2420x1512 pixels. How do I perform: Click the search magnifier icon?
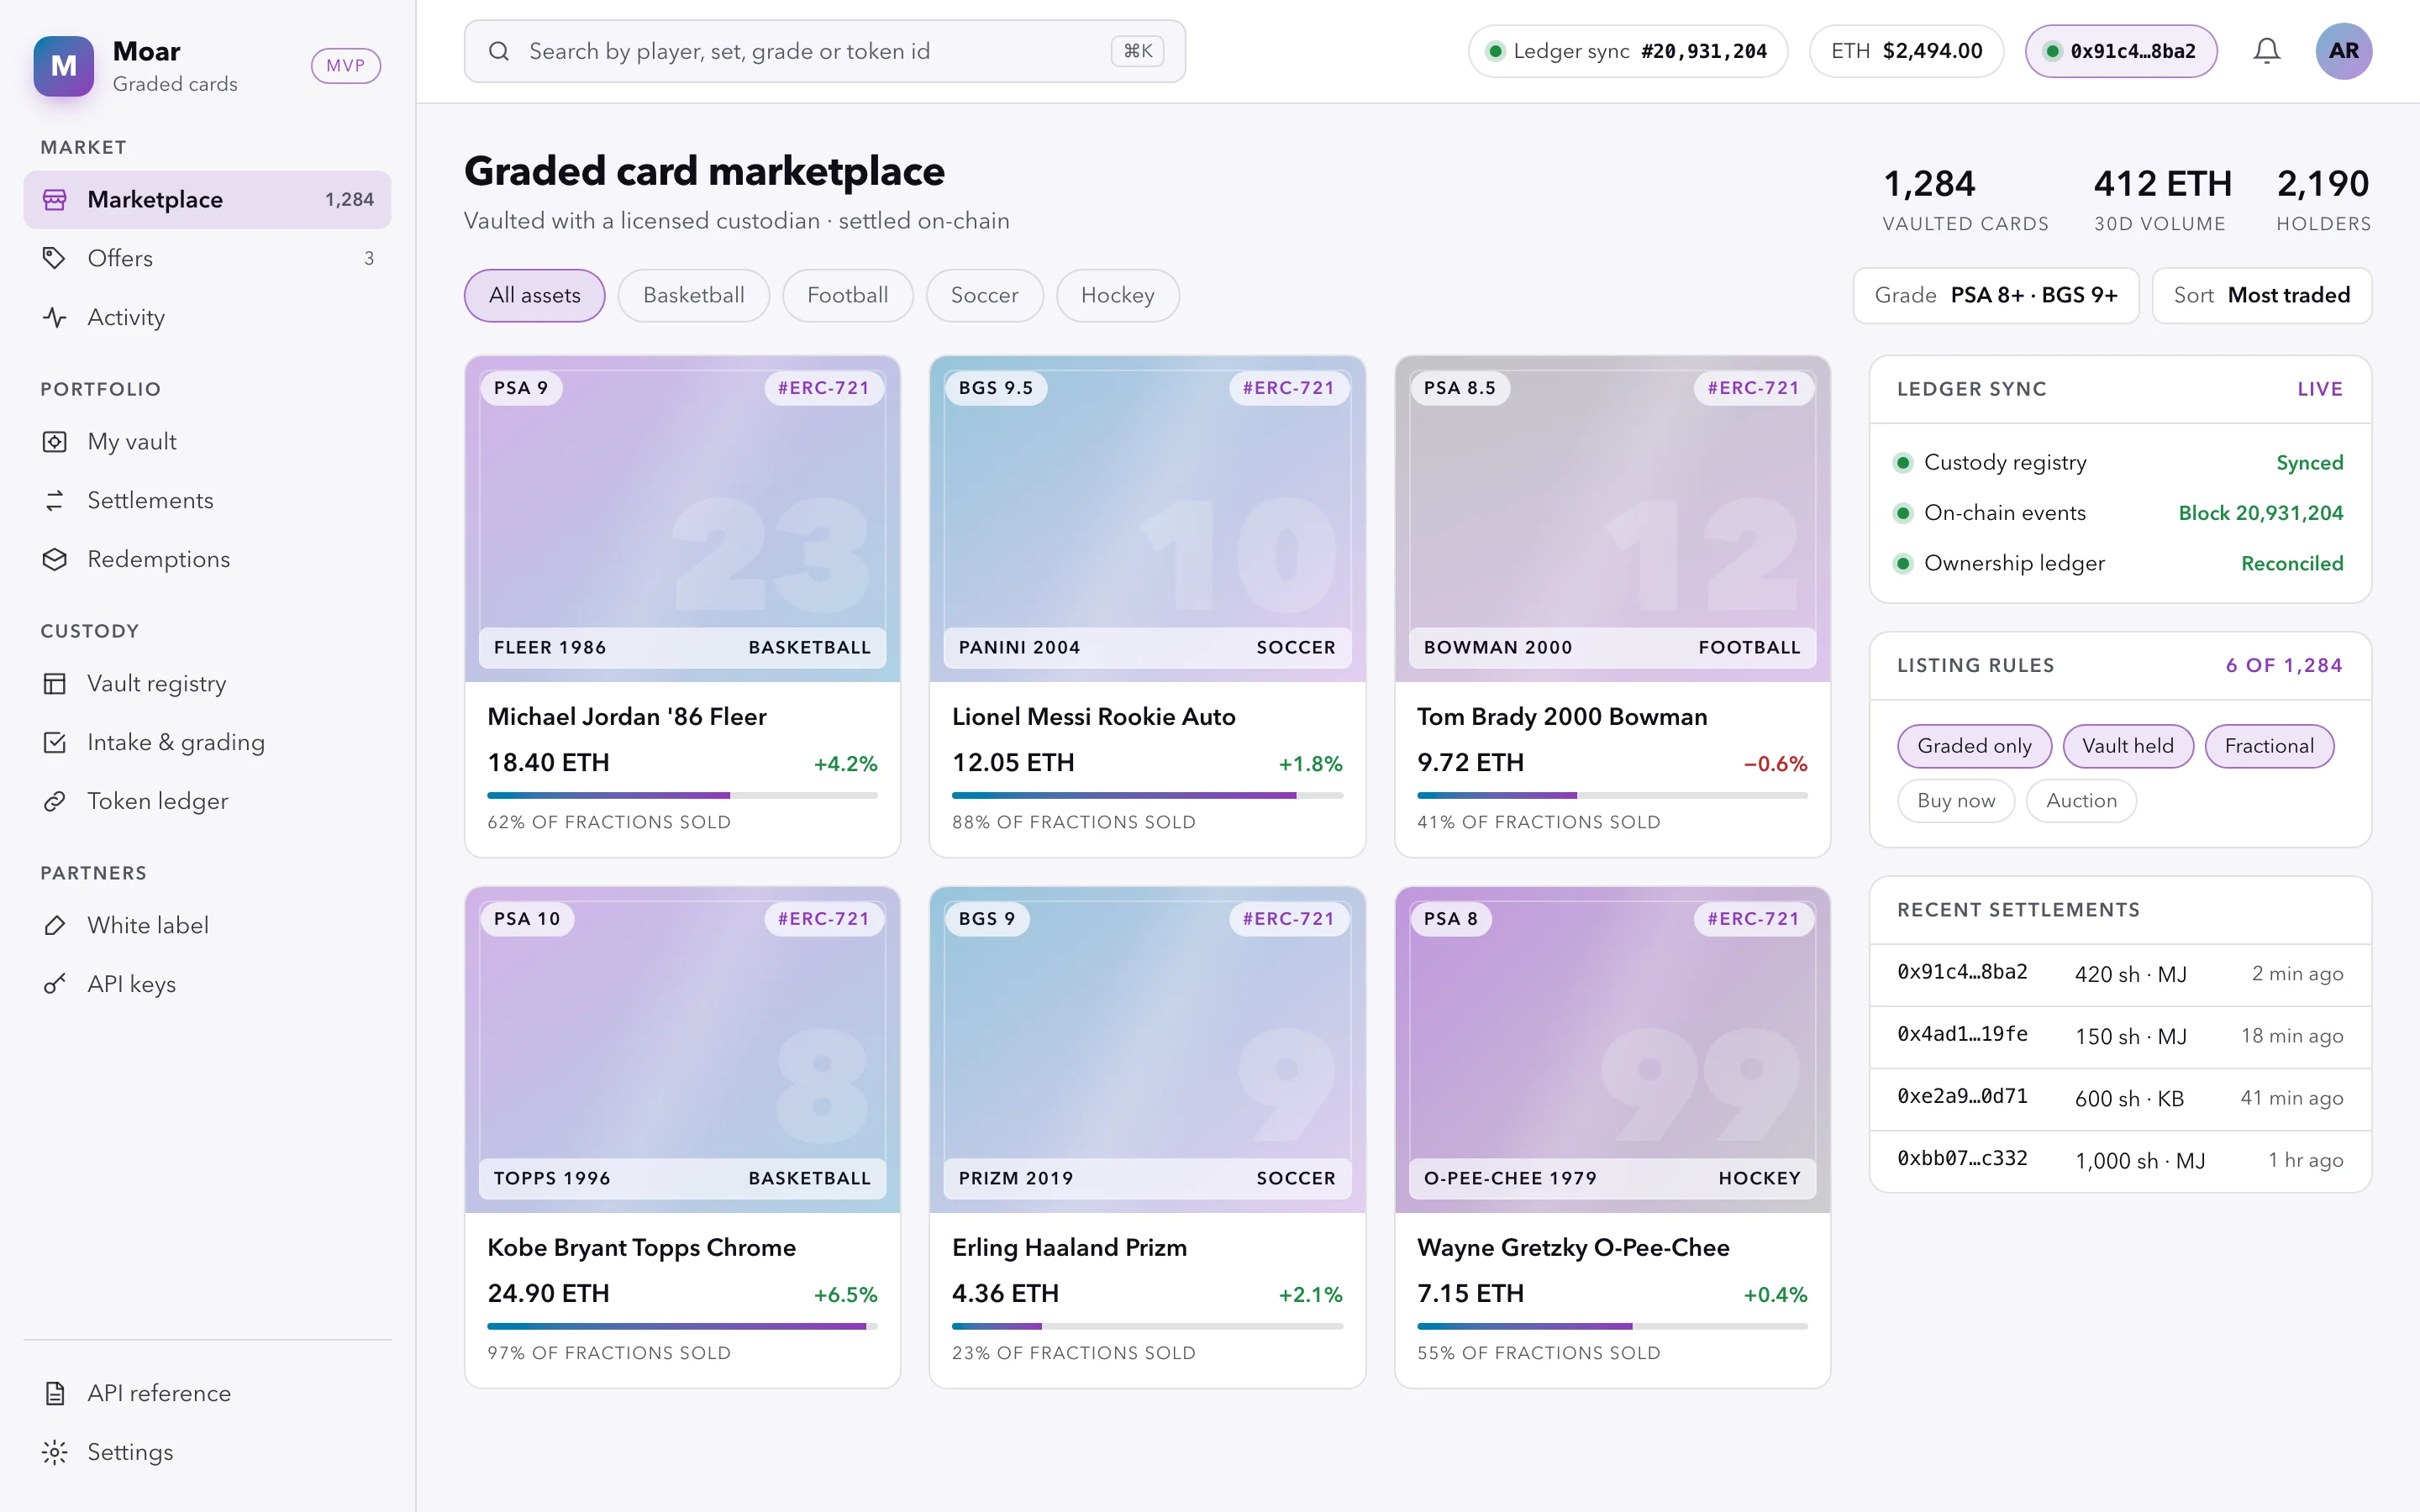point(499,51)
